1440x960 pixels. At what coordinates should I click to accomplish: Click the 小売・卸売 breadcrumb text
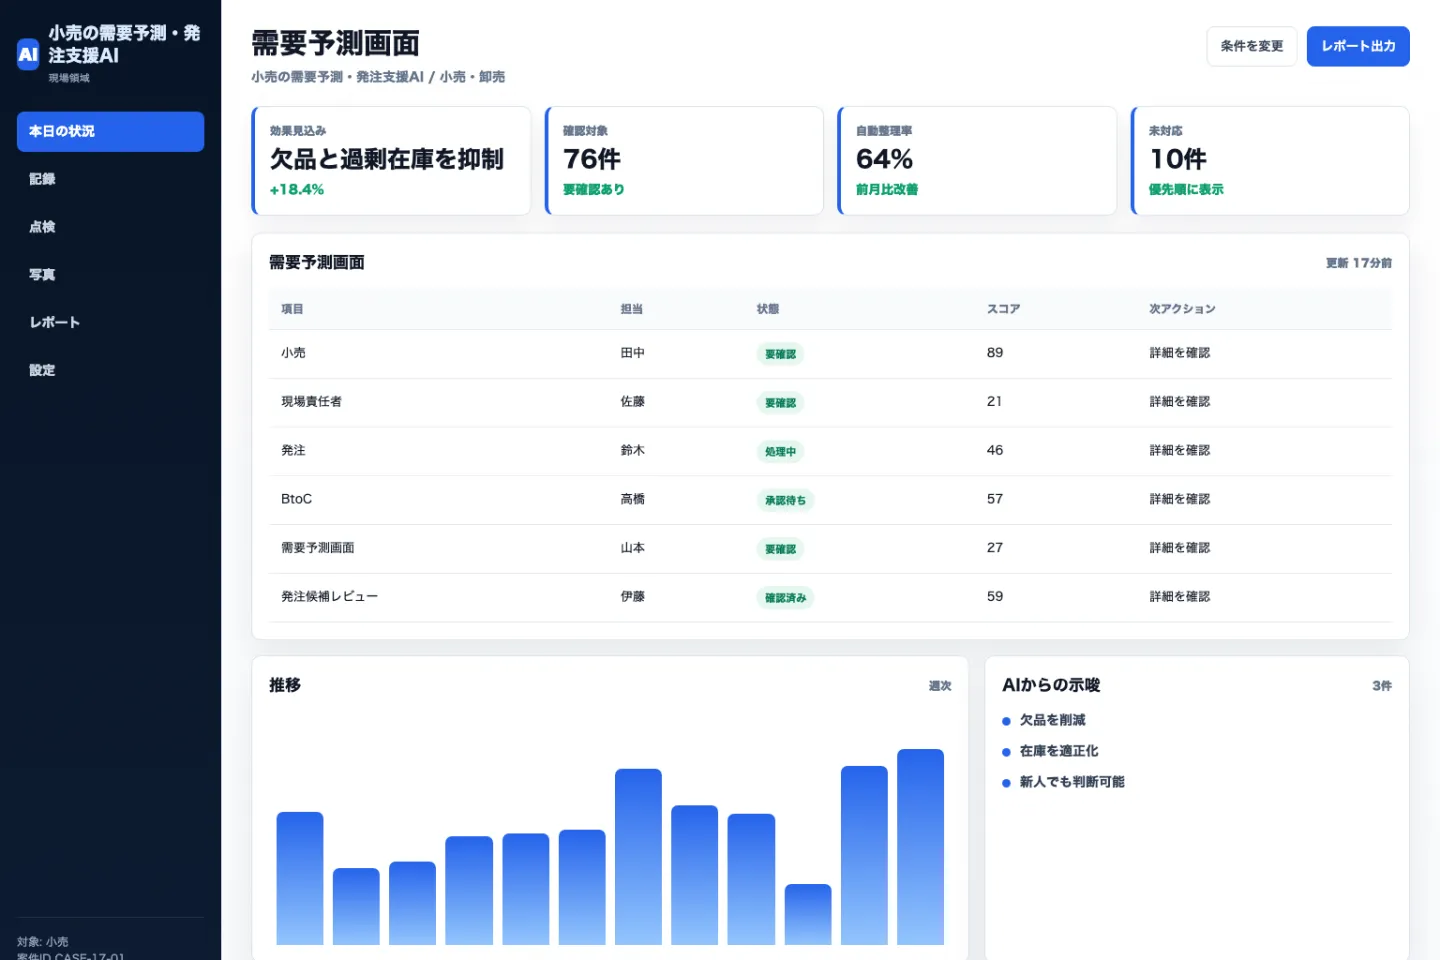472,77
